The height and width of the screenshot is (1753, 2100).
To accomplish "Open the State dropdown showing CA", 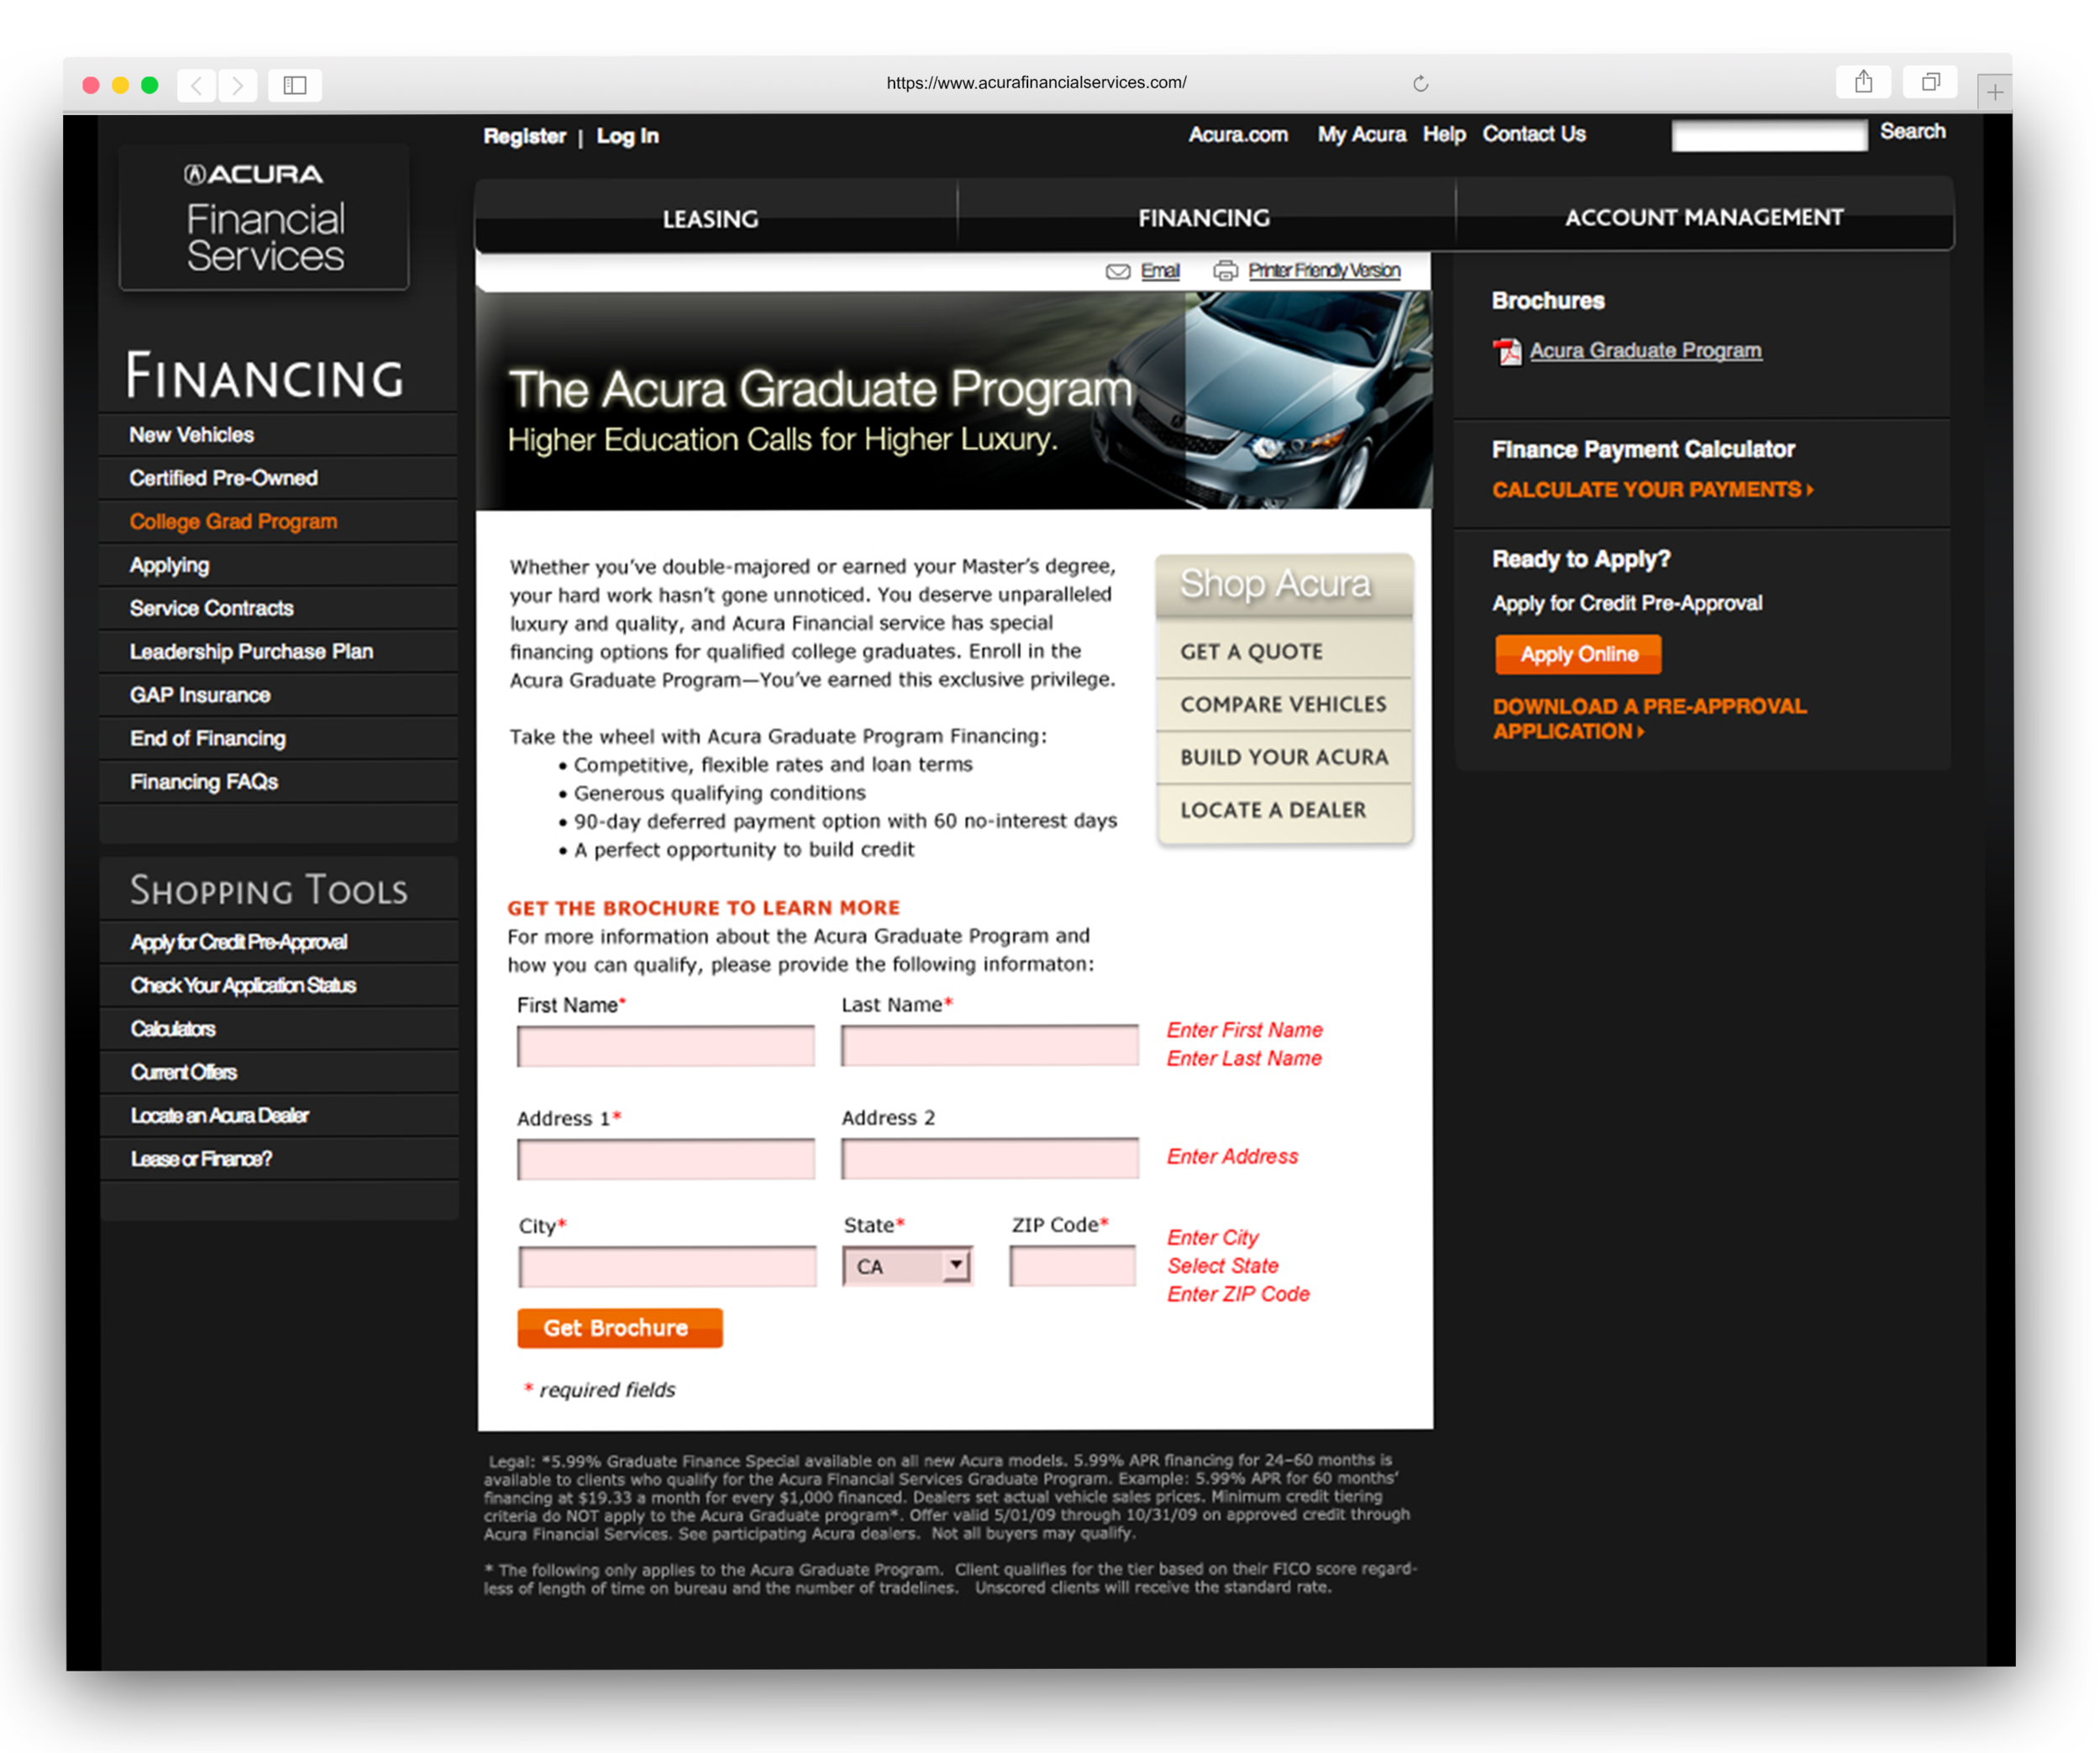I will coord(907,1266).
